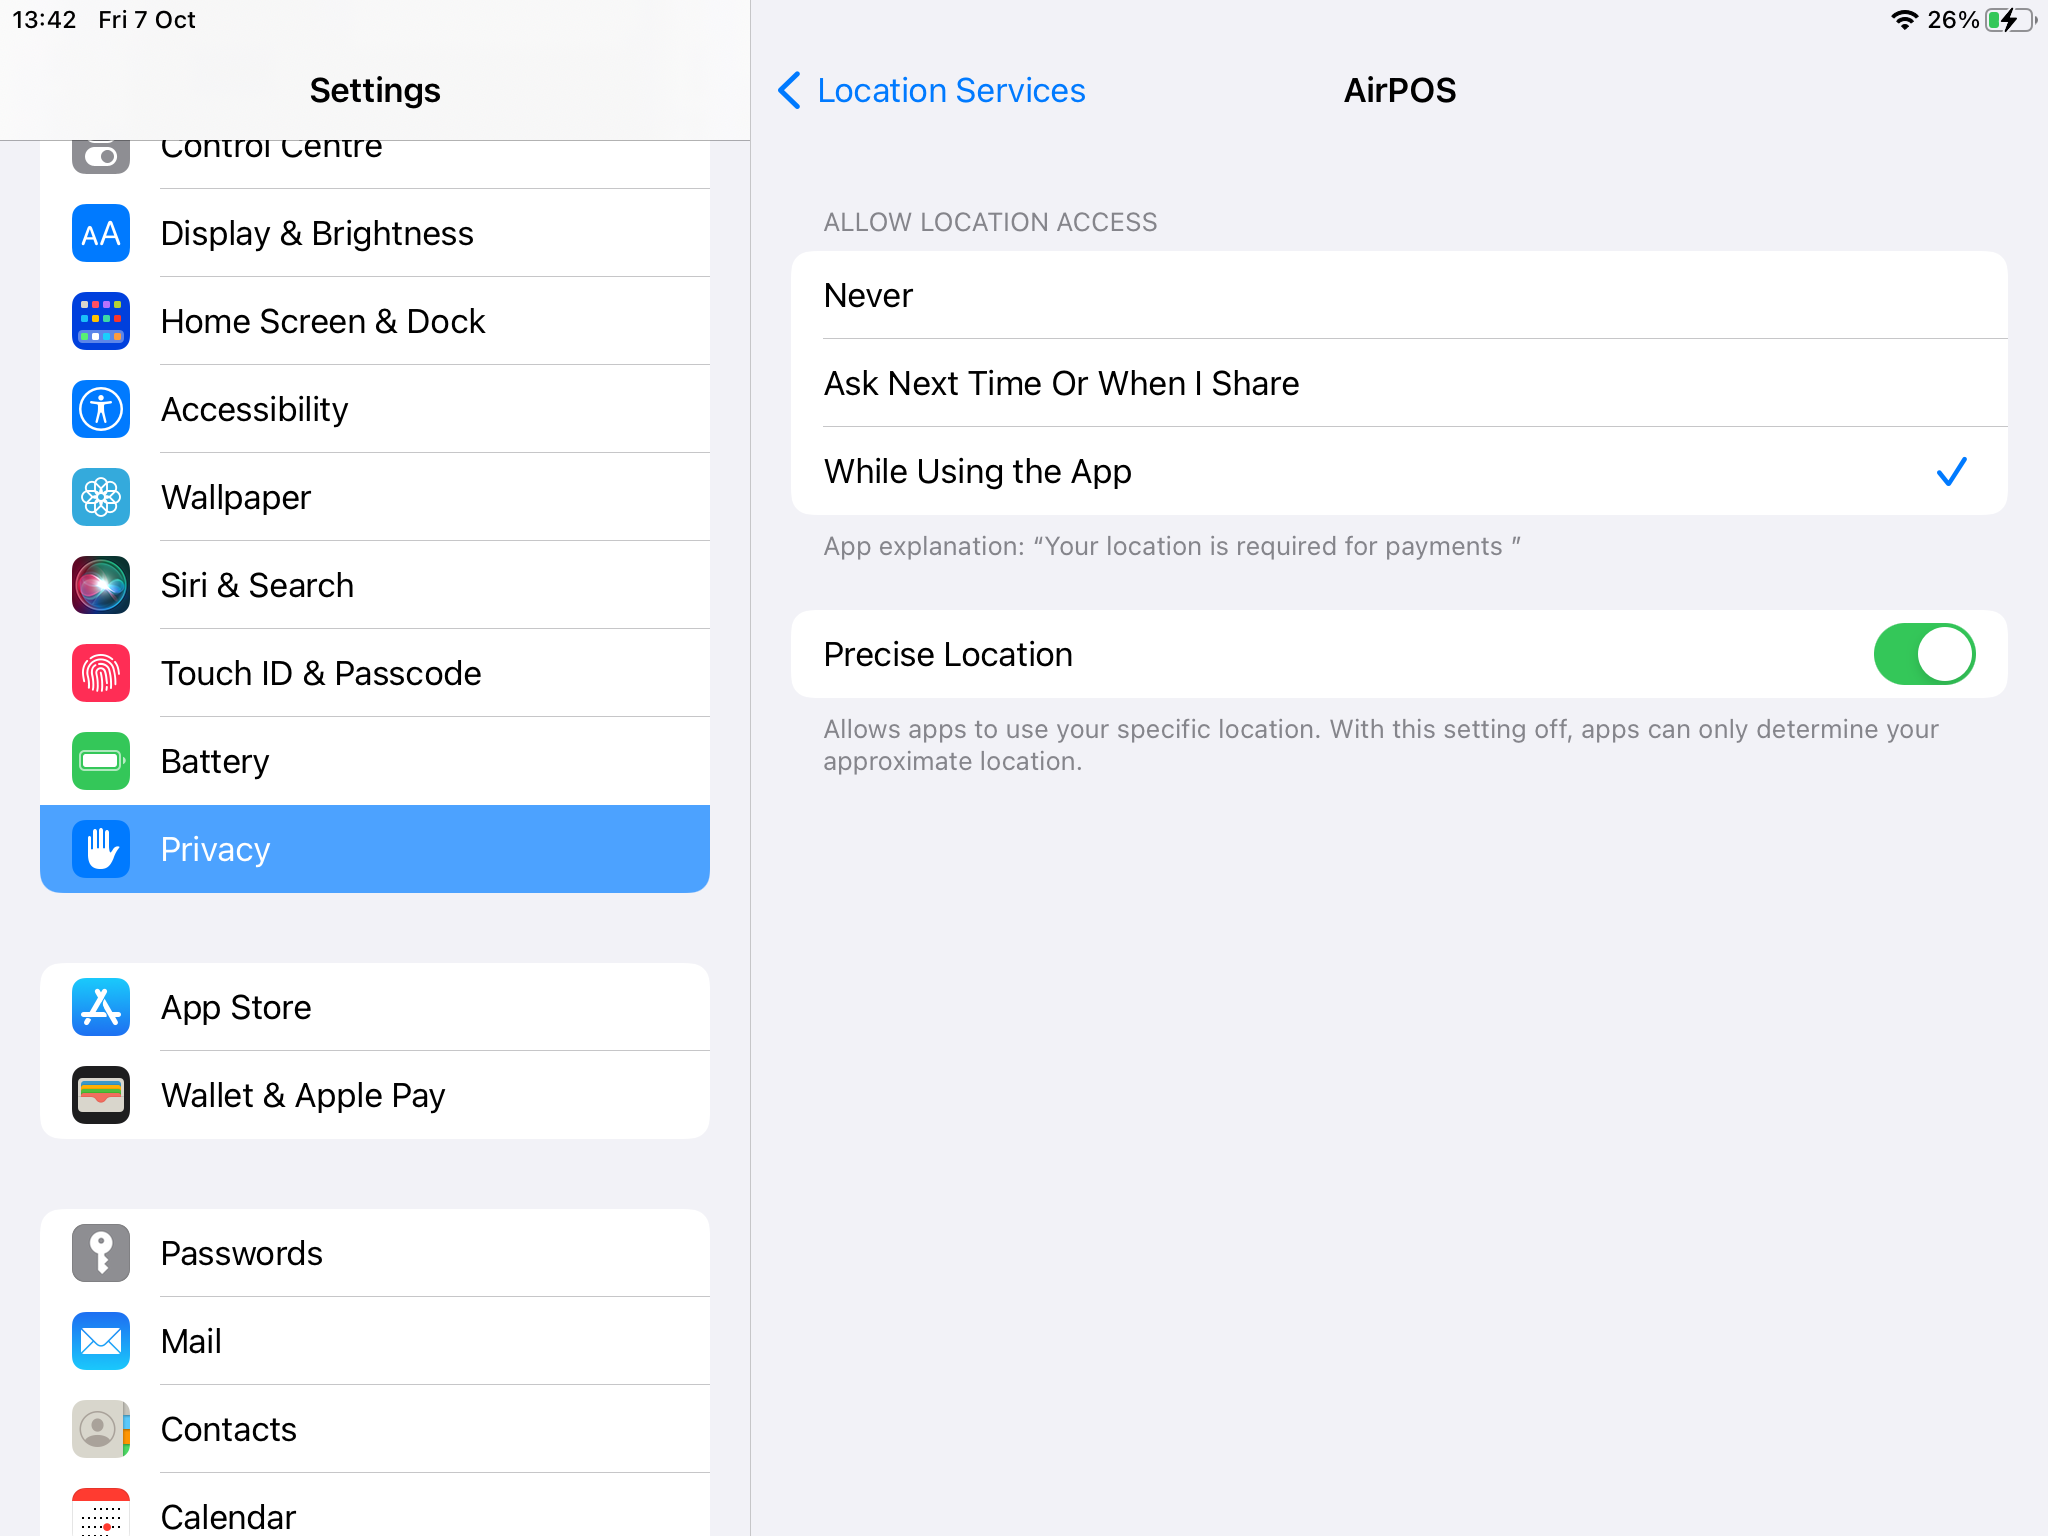The height and width of the screenshot is (1536, 2048).
Task: Tap the App Store icon
Action: [101, 1007]
